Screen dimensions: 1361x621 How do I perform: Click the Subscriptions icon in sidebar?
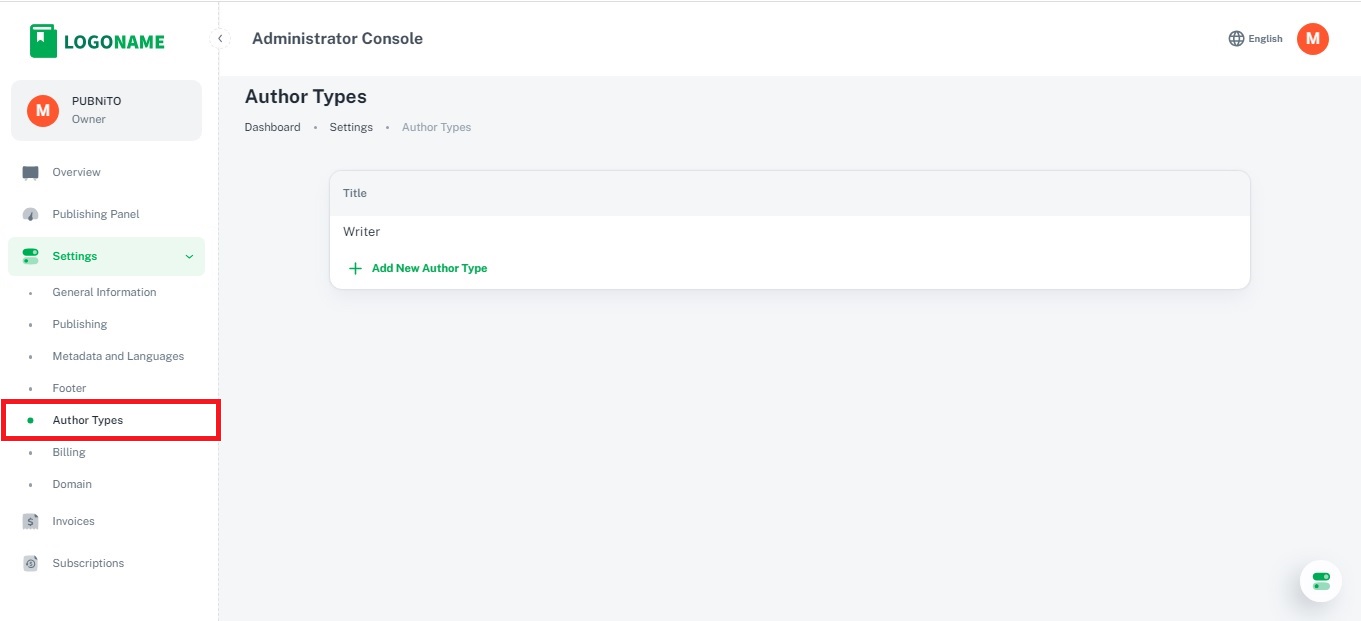(31, 564)
